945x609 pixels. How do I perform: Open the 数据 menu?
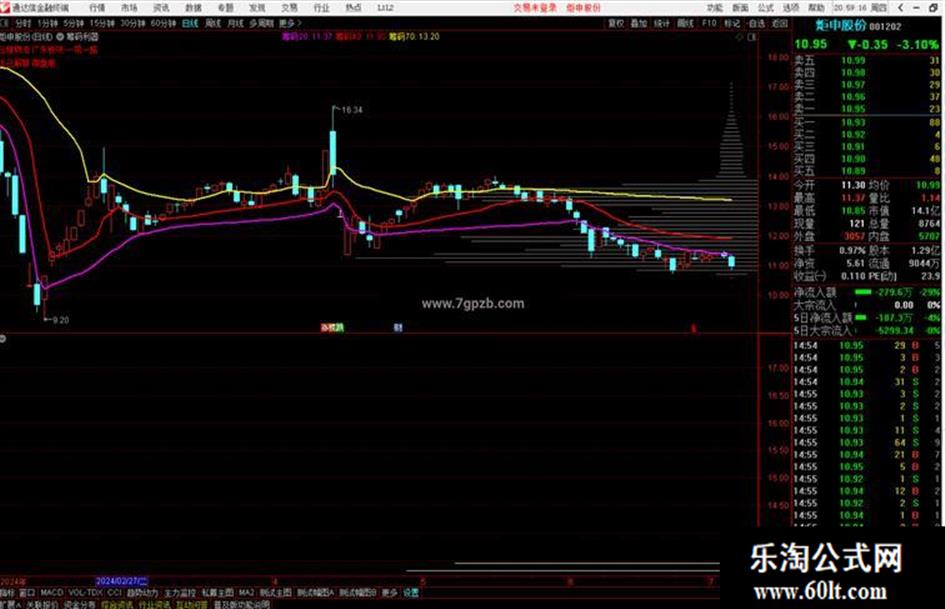tap(193, 8)
